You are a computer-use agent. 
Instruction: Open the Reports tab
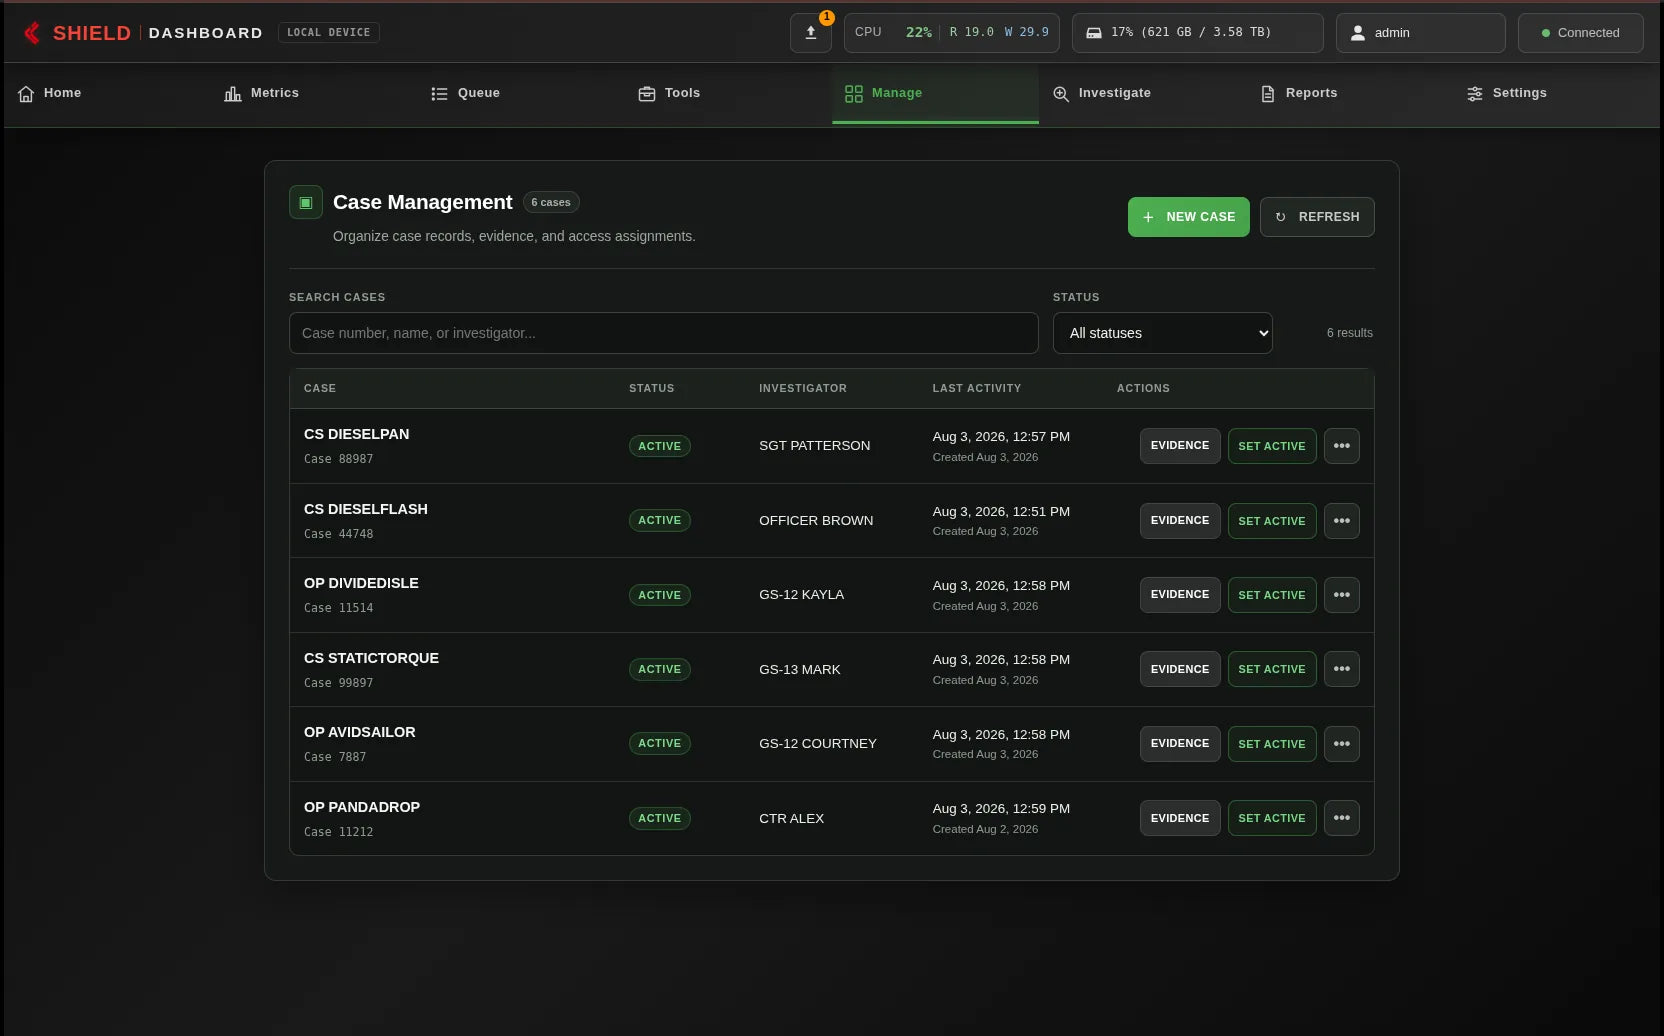click(1350, 94)
